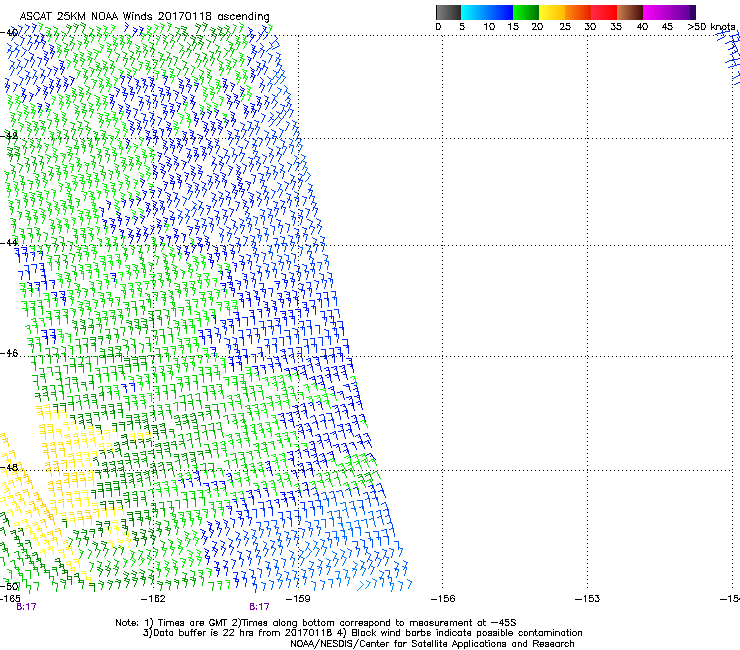
Task: Click the magenta-purple 40-50 knots legend band
Action: 669,12
